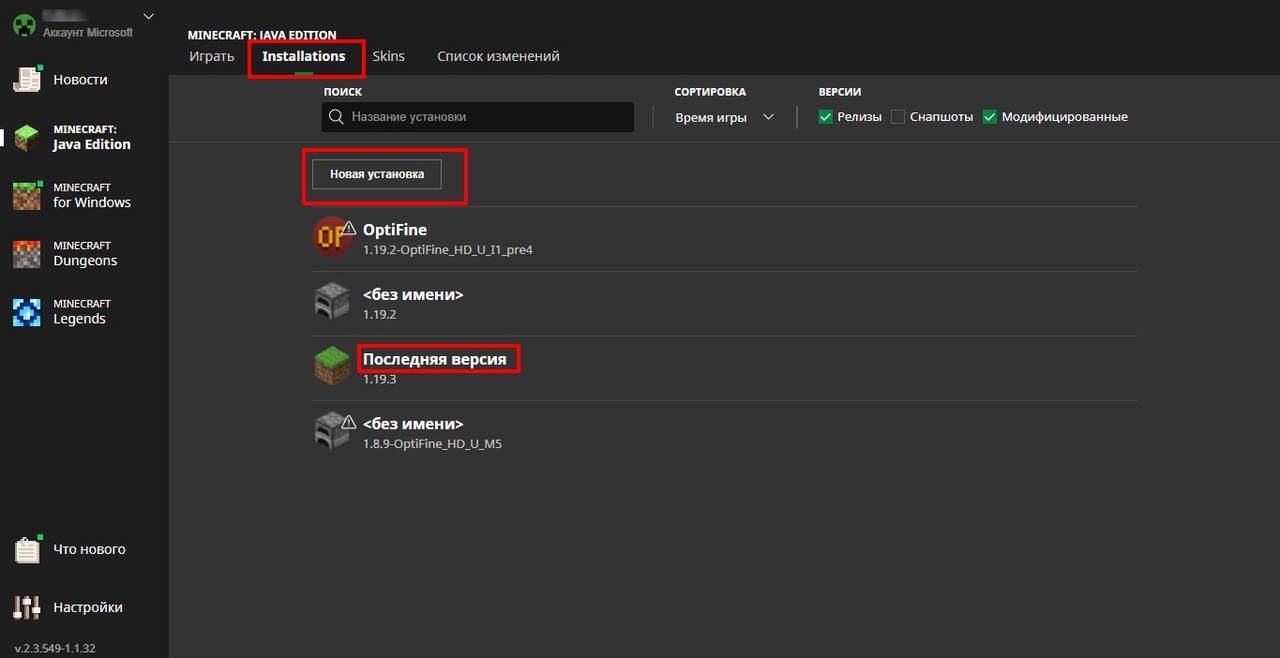Click the warning triangle on OptiFine
The width and height of the screenshot is (1280, 658).
(348, 229)
